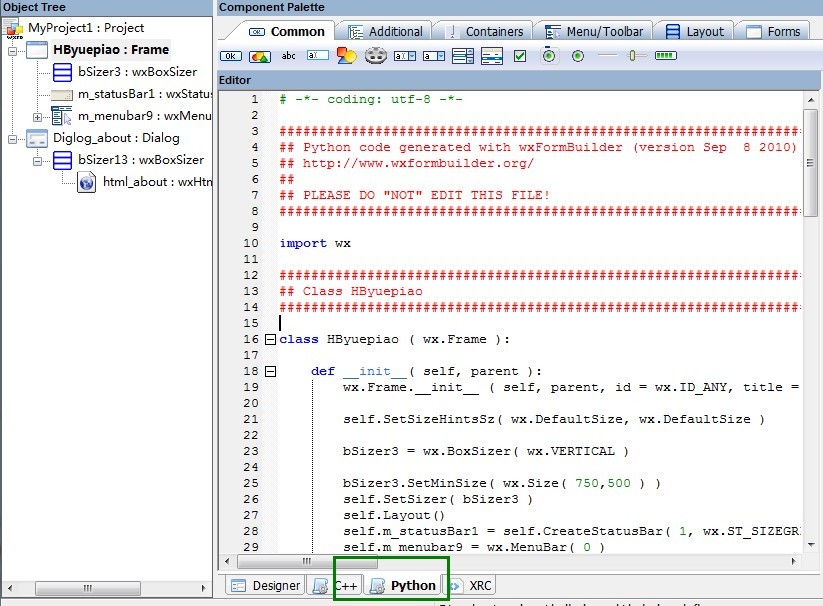The height and width of the screenshot is (606, 823).
Task: Select the m_statusBar1 tree label
Action: click(x=145, y=94)
